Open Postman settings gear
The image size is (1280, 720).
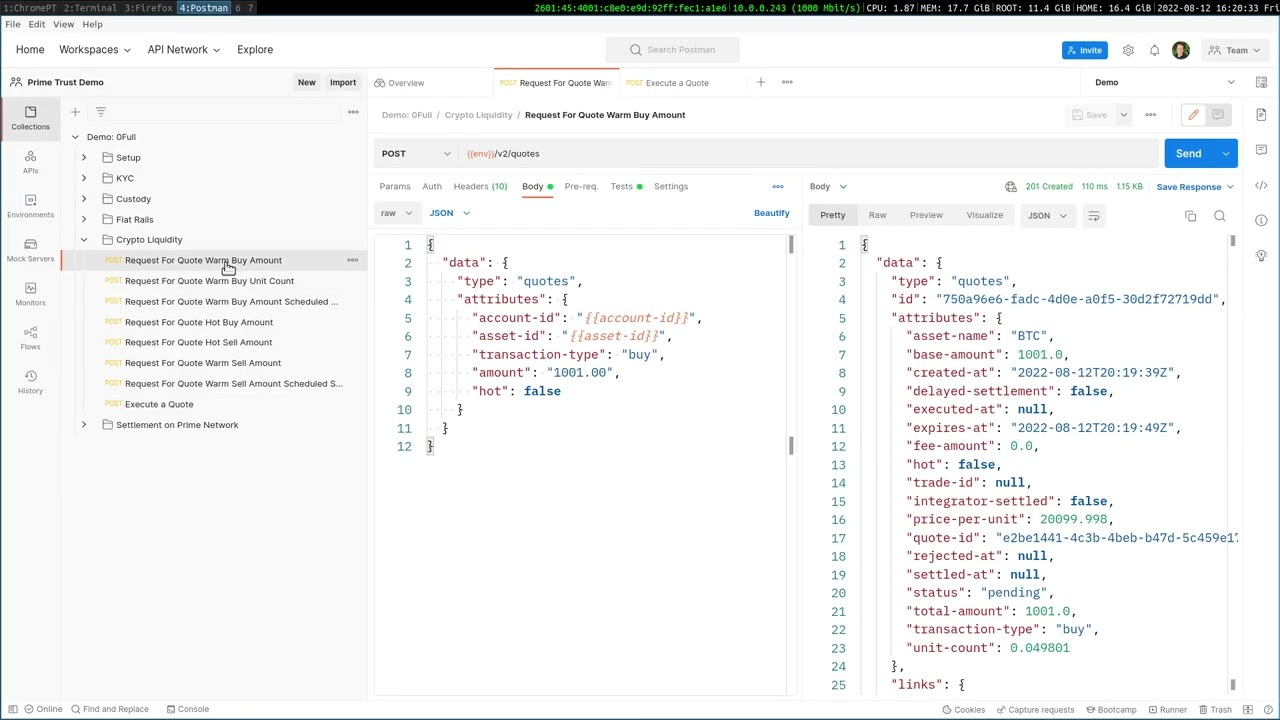pyautogui.click(x=1128, y=50)
